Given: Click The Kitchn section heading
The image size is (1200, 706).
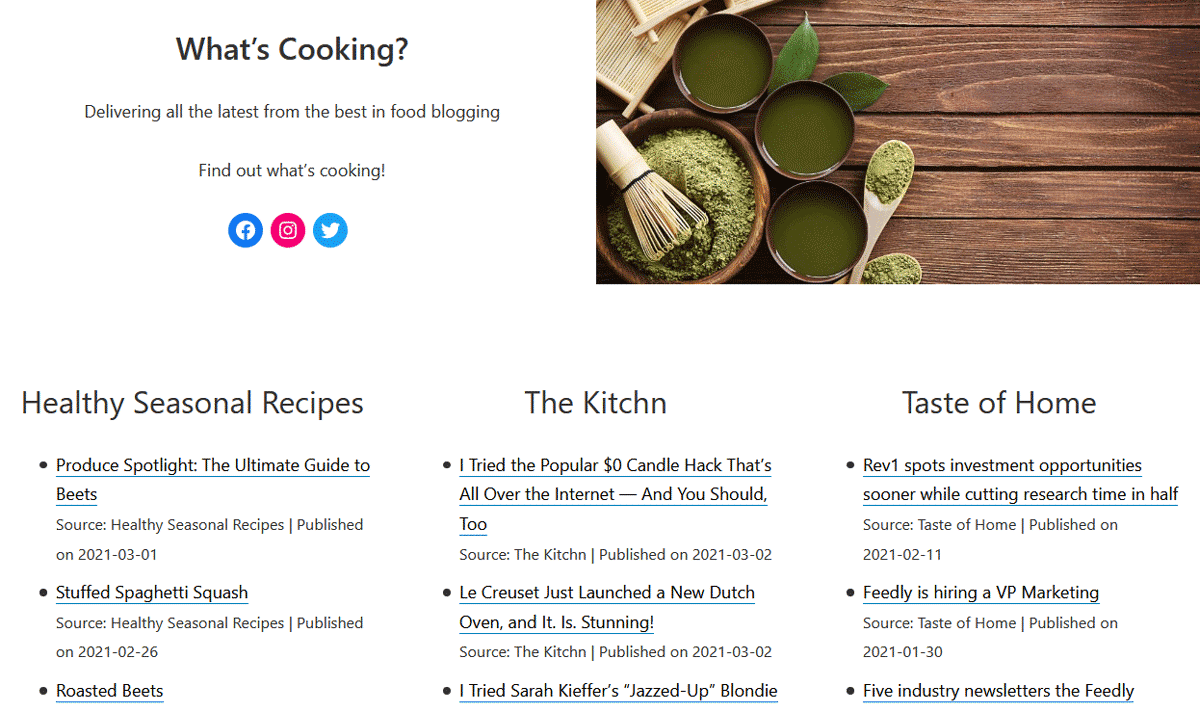Looking at the screenshot, I should (595, 403).
